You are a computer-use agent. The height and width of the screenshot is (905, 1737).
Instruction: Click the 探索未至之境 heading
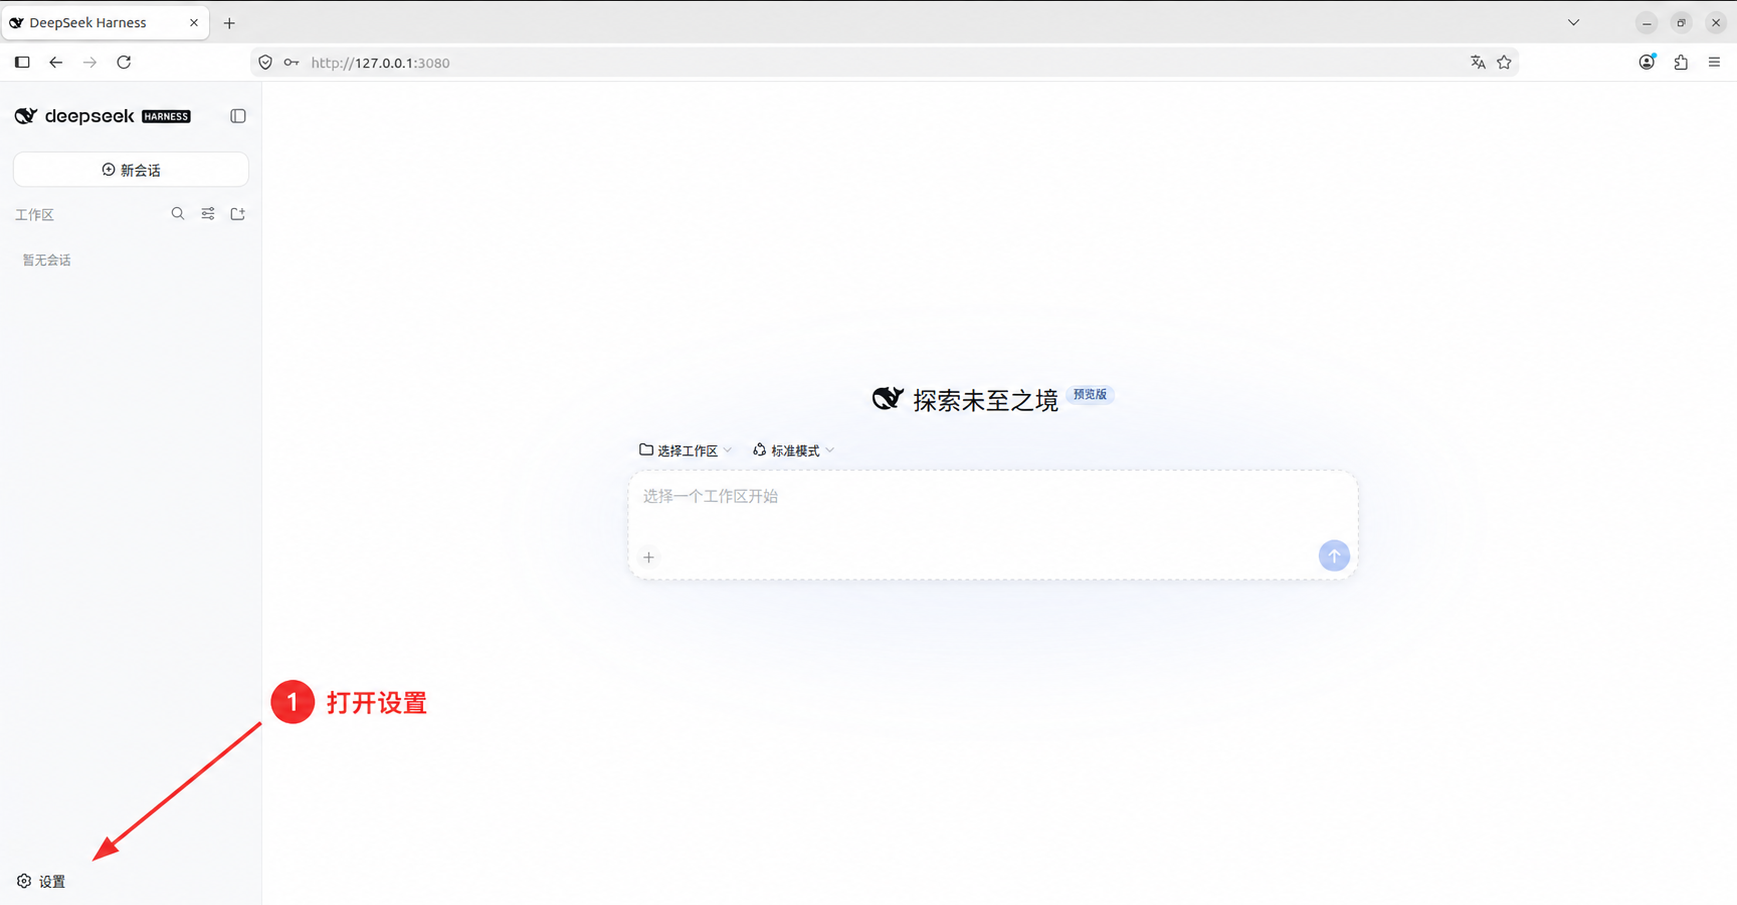(x=985, y=400)
